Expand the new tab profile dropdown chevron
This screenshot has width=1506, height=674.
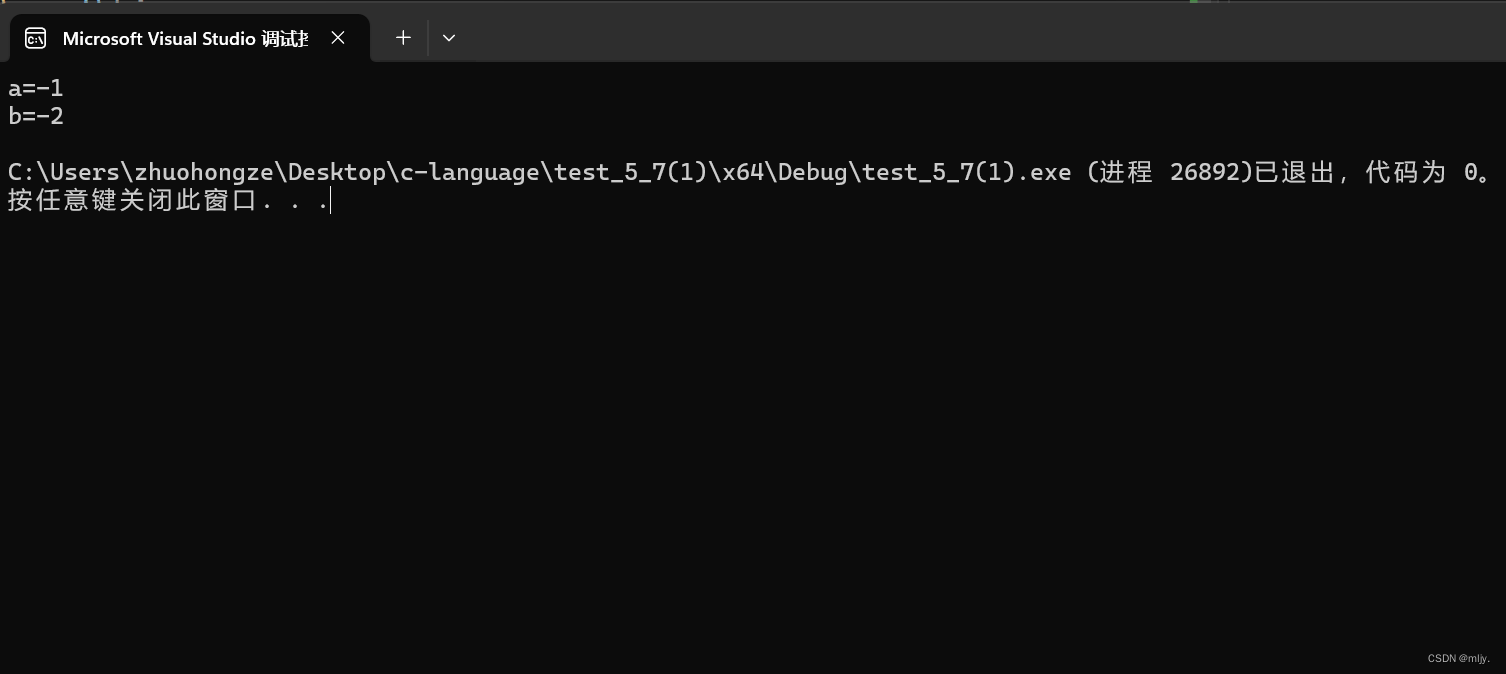click(x=449, y=38)
